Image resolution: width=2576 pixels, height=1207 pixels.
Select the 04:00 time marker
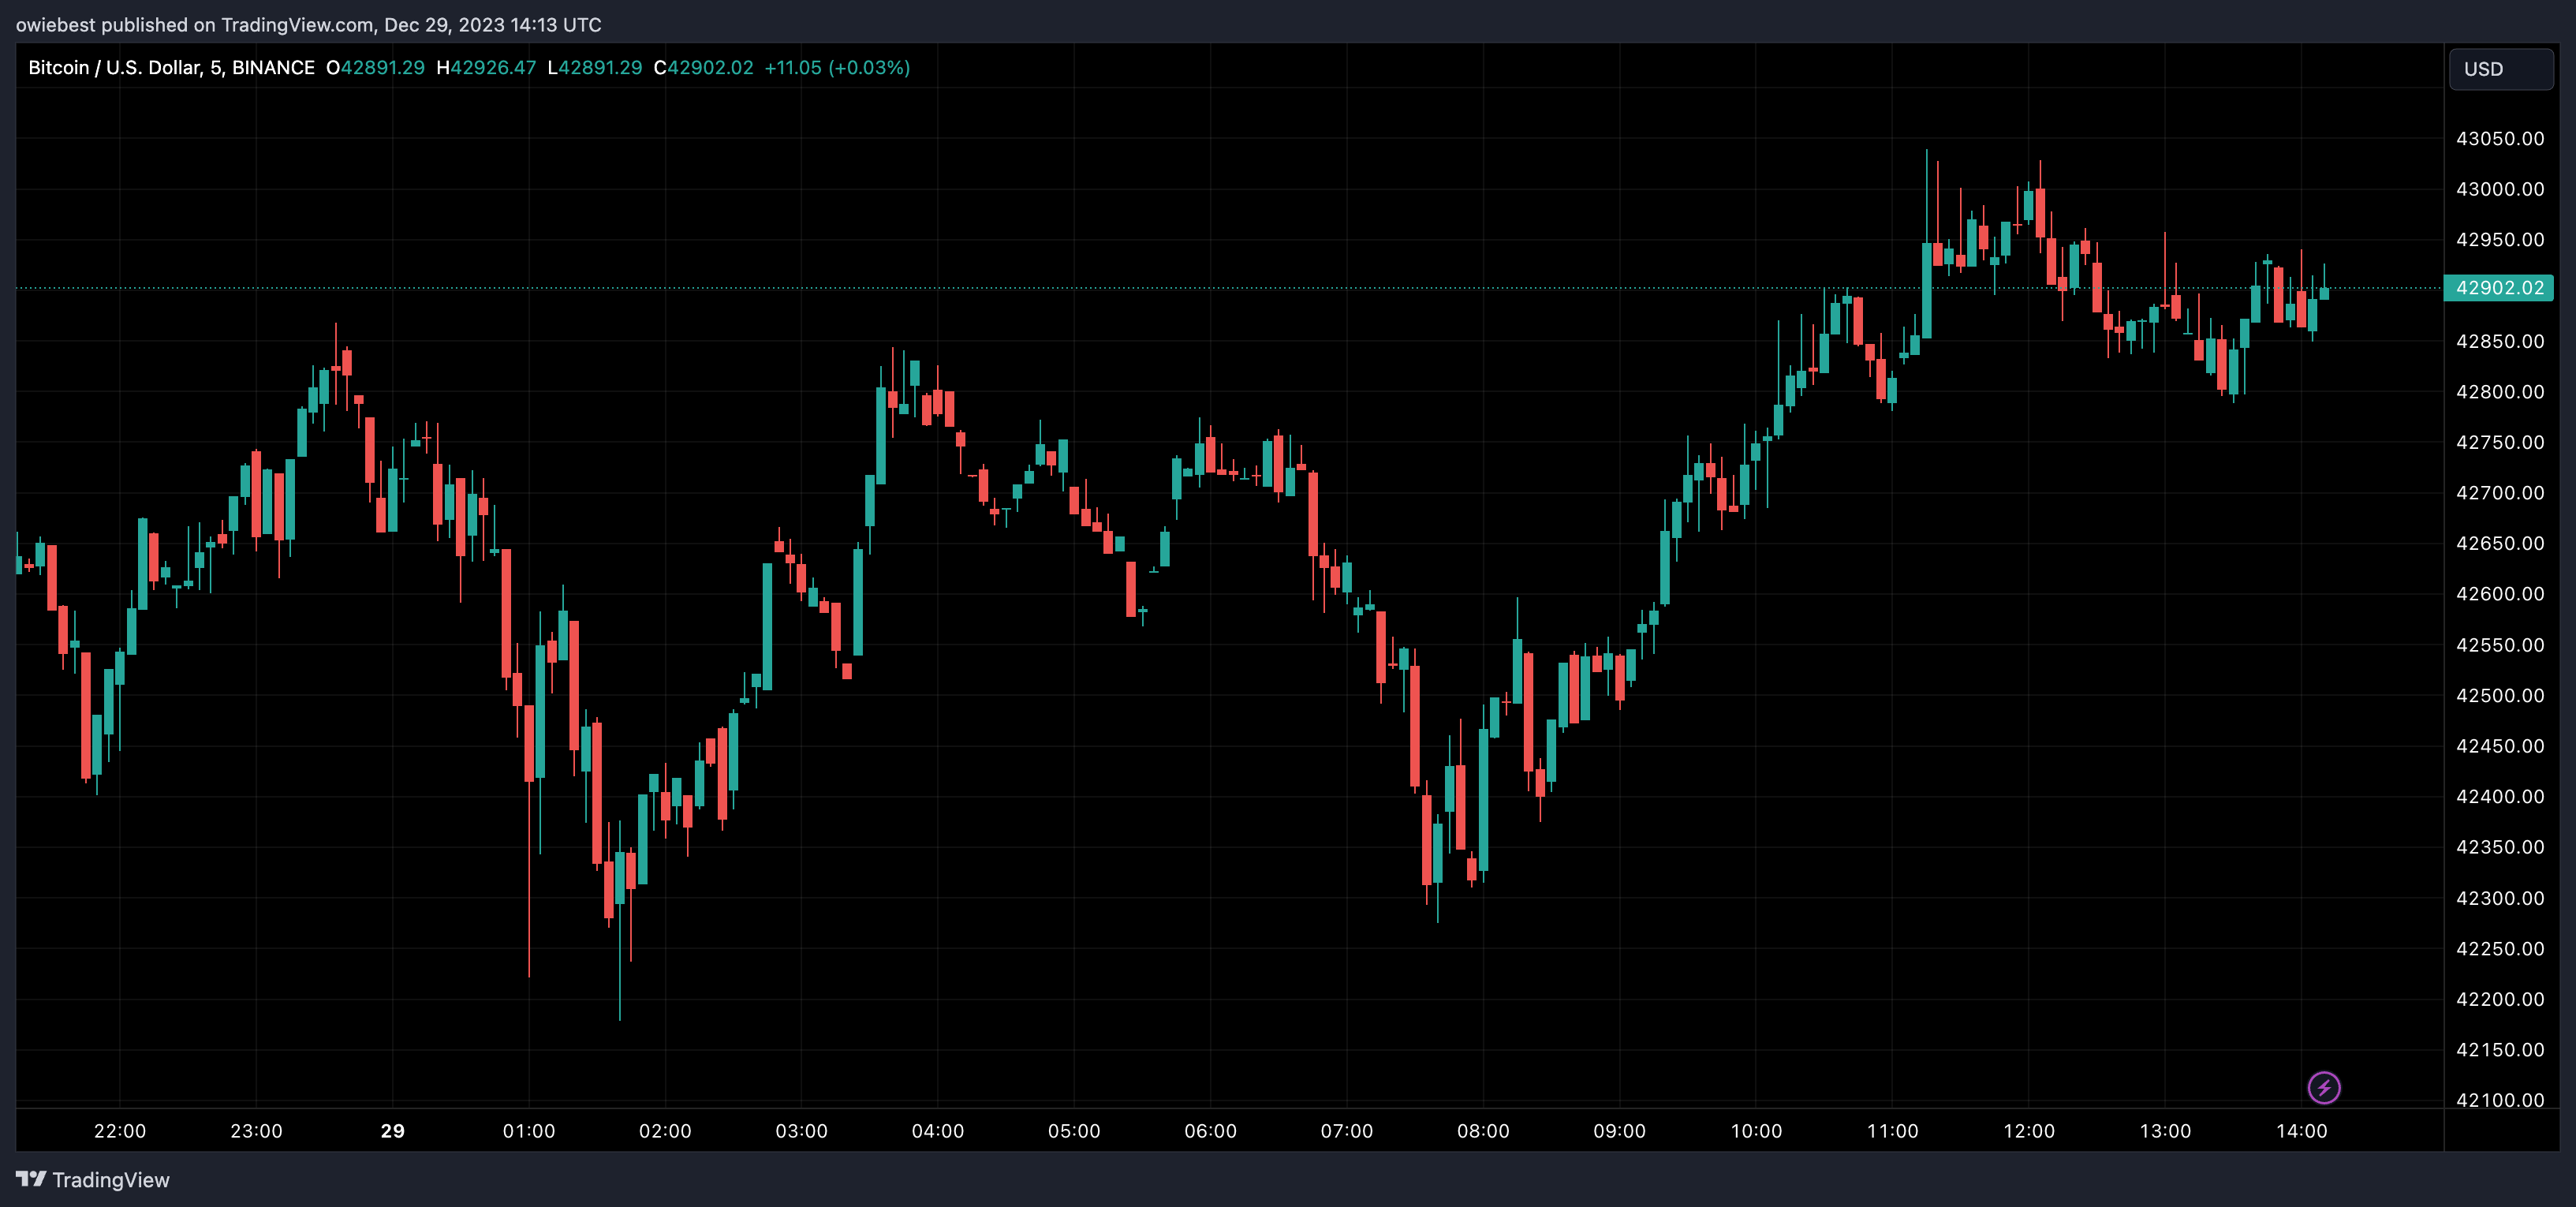click(938, 1131)
